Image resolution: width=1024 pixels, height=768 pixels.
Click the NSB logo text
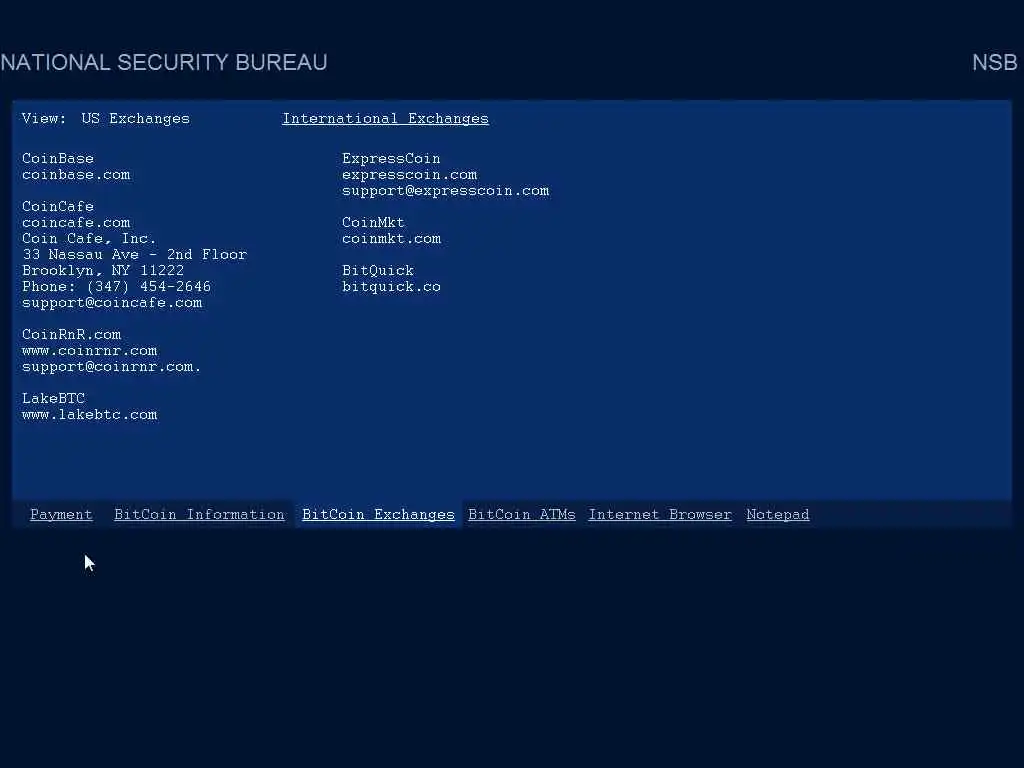coord(995,62)
